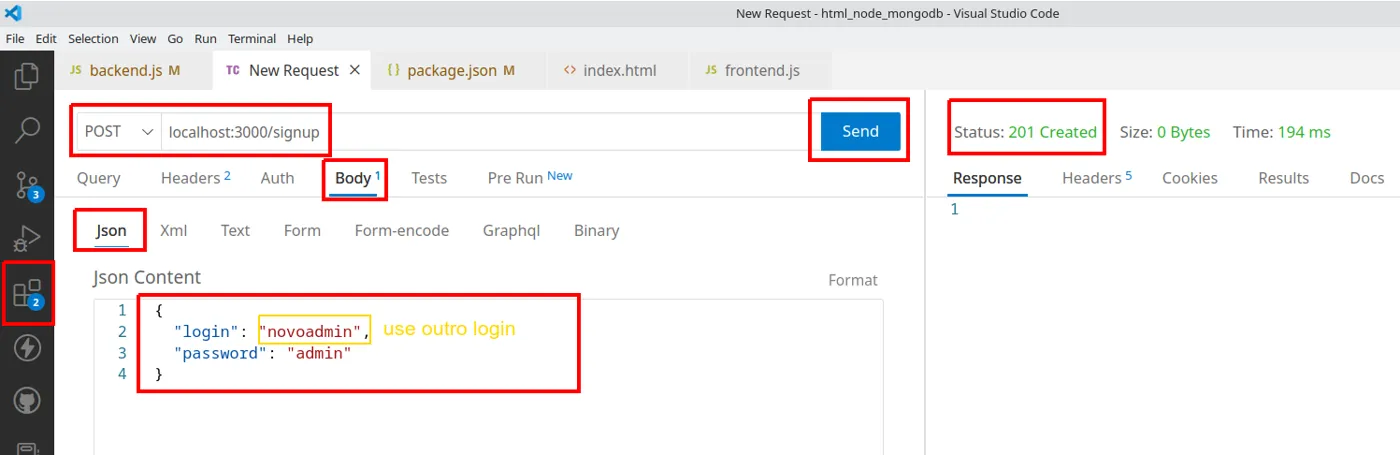Switch to backend.js editor tab
Image resolution: width=1400 pixels, height=455 pixels.
pos(134,70)
